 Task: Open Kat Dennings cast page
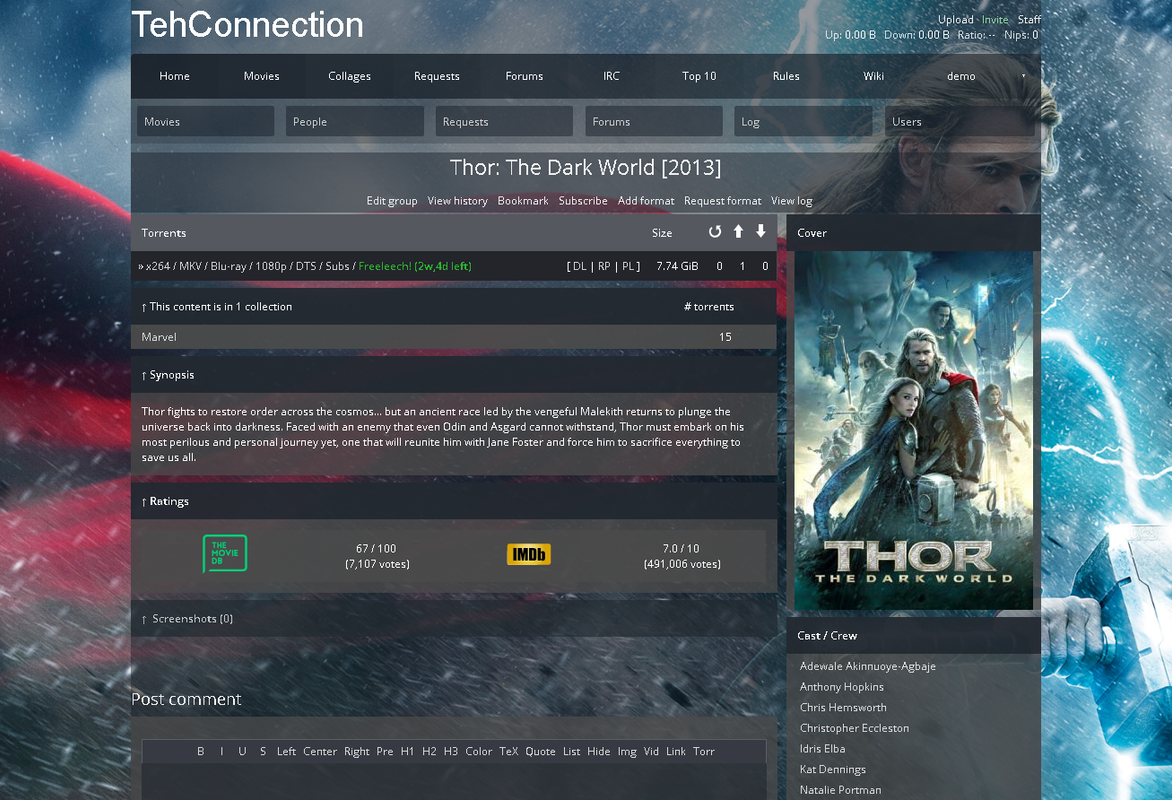(833, 769)
